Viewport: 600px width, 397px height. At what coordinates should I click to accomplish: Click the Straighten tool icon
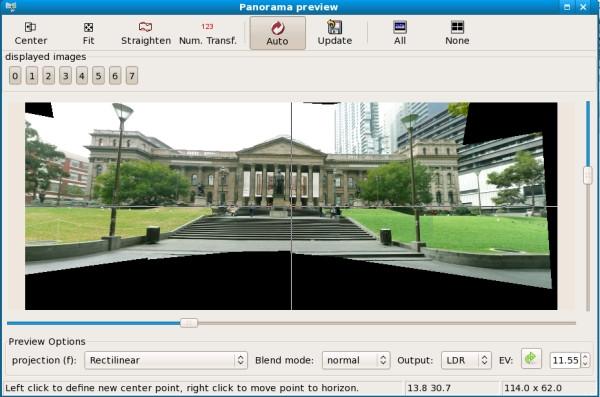(x=145, y=27)
